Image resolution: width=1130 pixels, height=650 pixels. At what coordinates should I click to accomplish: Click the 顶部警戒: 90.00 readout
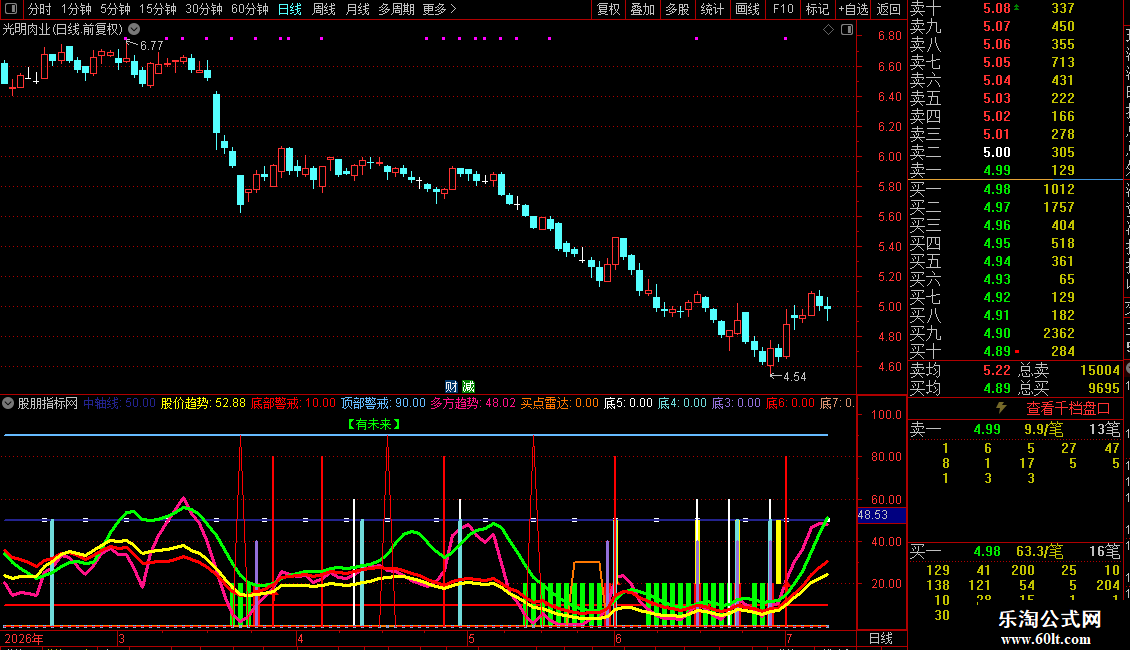click(383, 403)
